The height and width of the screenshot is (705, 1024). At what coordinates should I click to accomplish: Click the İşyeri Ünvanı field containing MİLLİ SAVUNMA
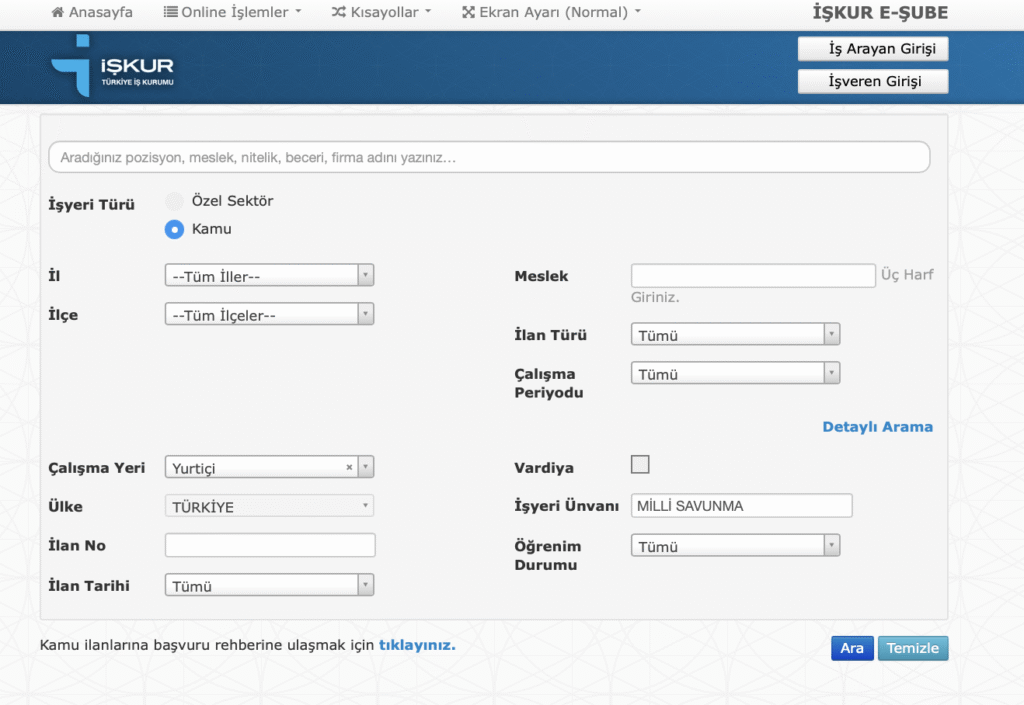coord(742,506)
